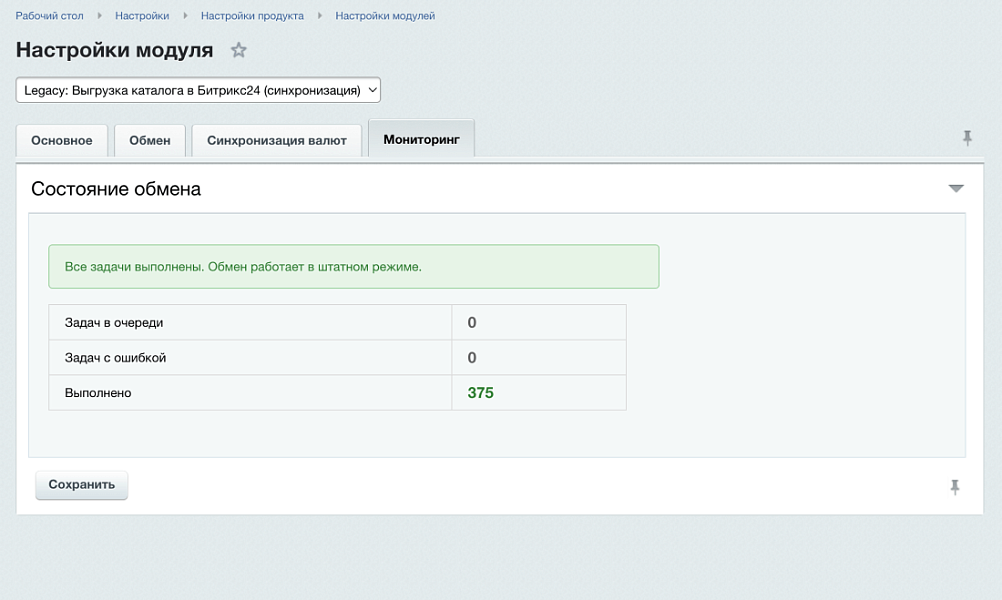Add page to favorites with star icon
The height and width of the screenshot is (600, 1002).
[238, 50]
